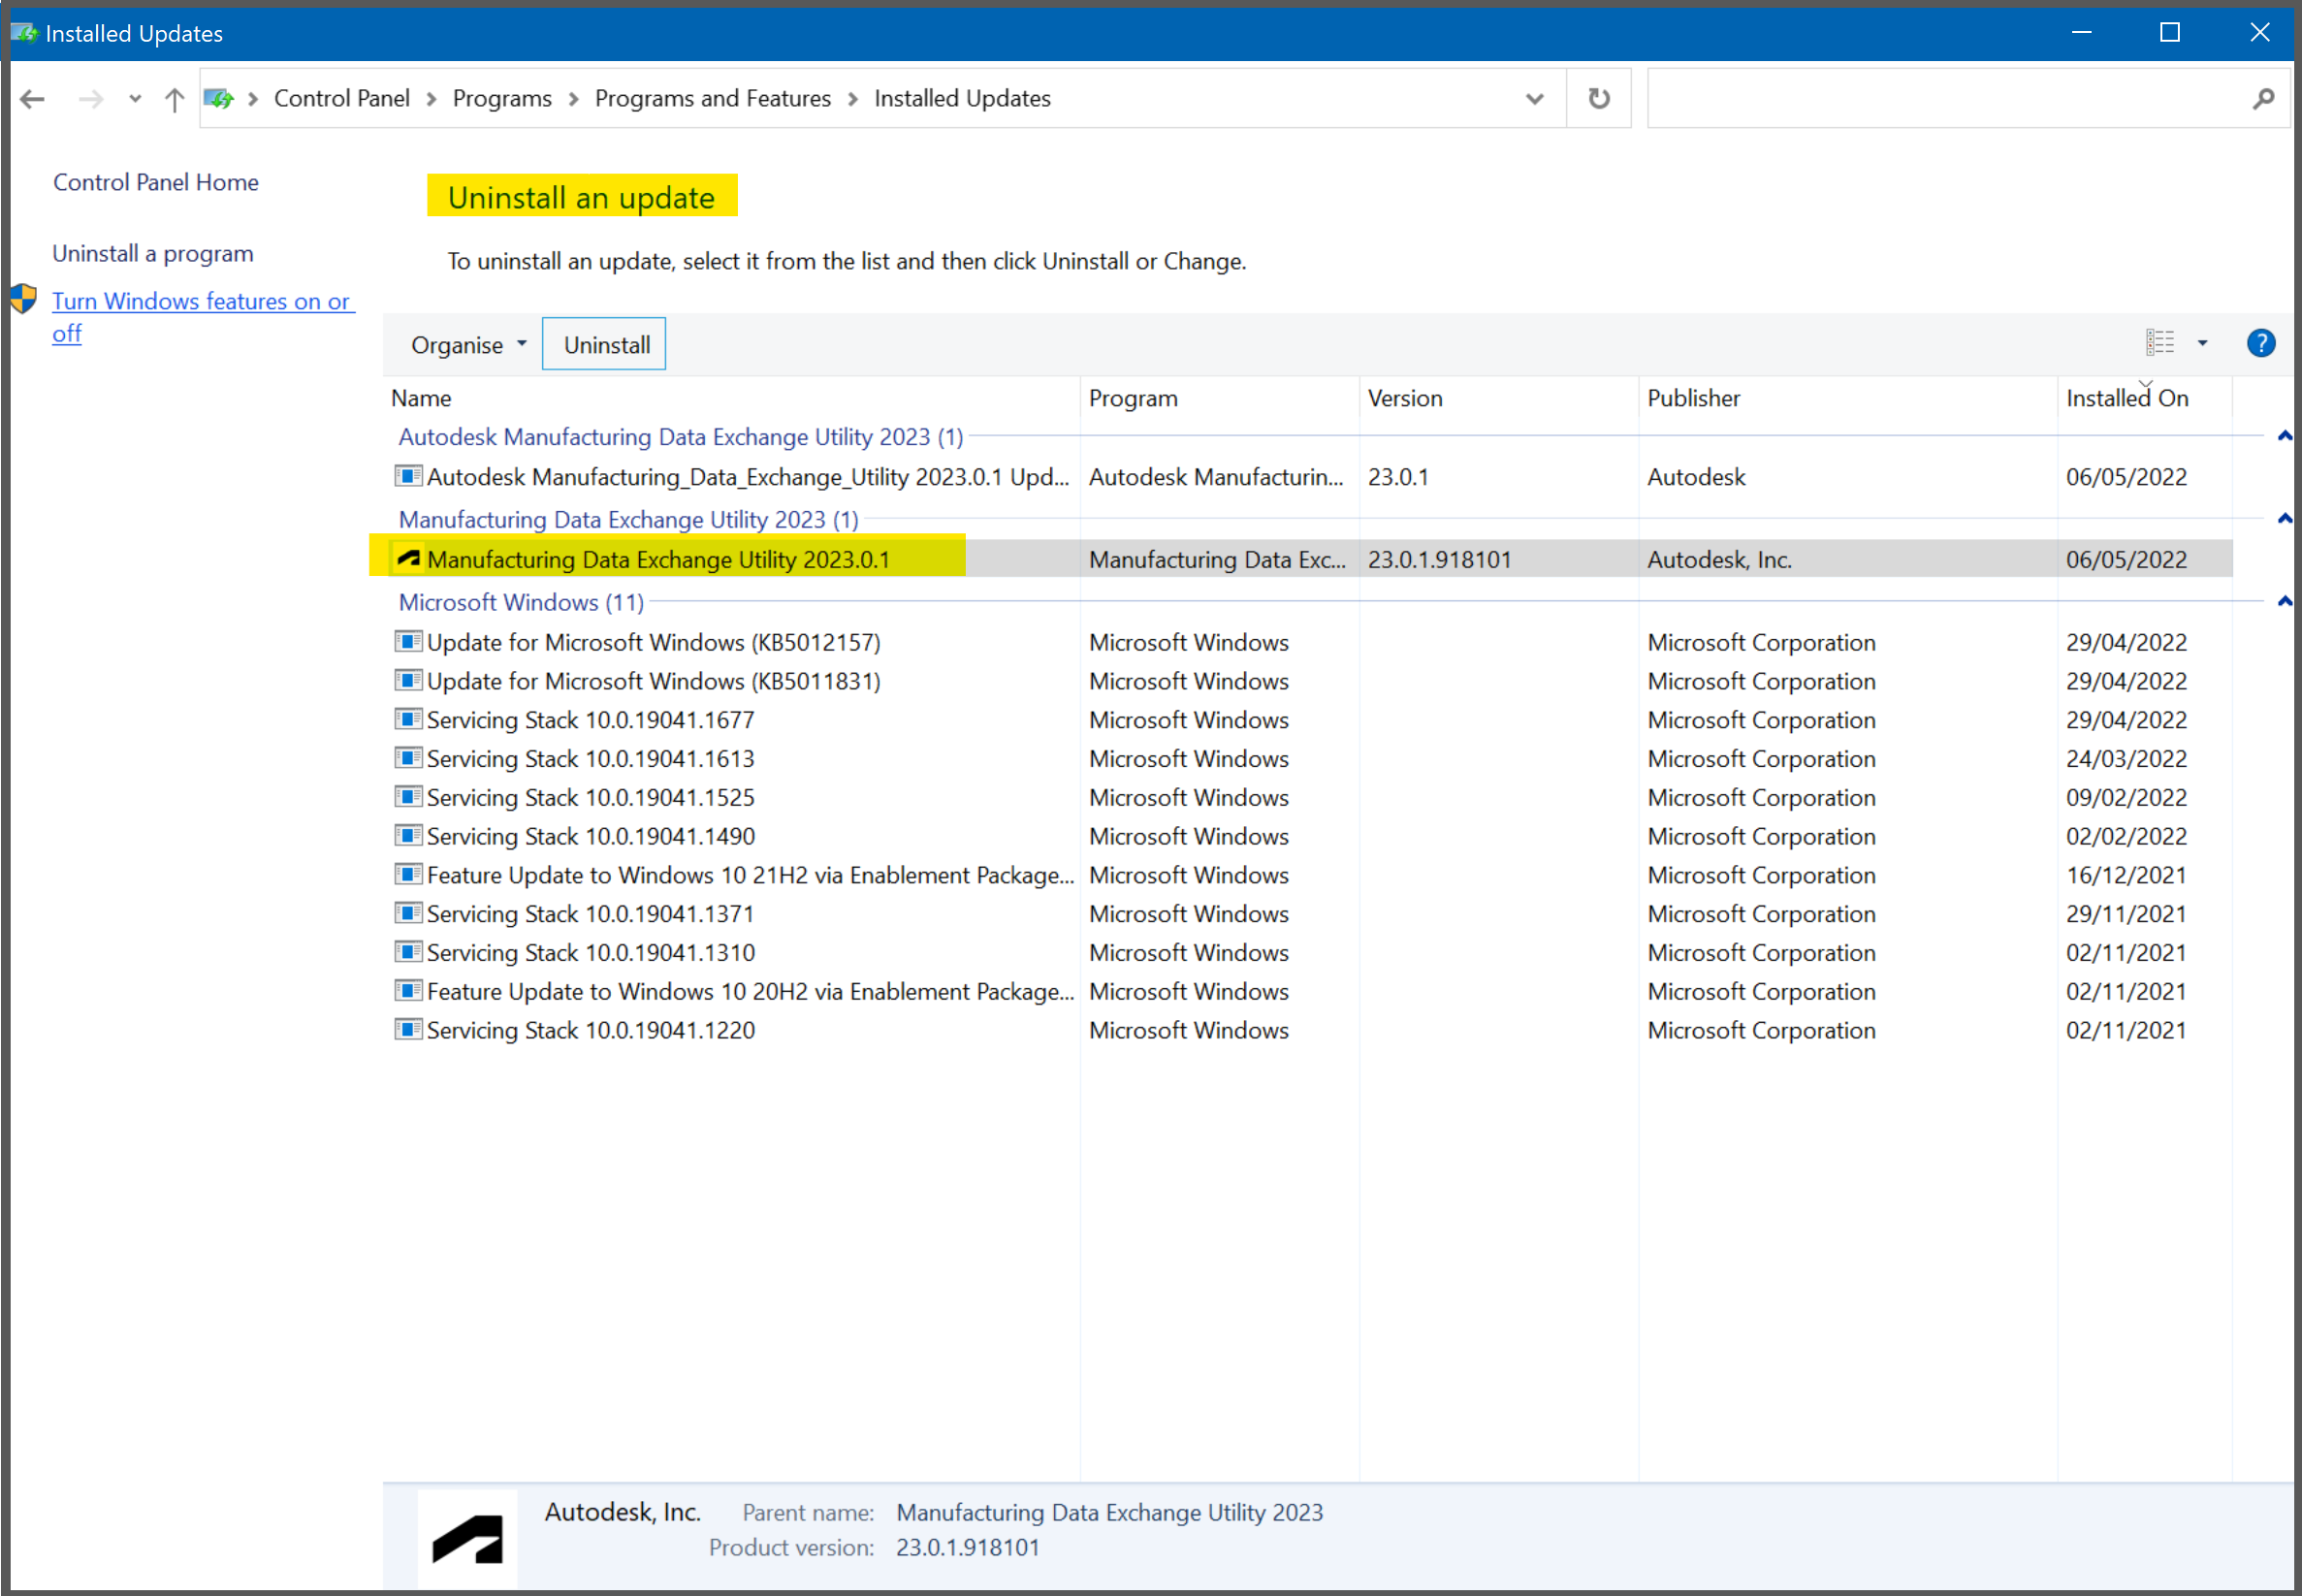The image size is (2302, 1596).
Task: Click the Installed Updates title bar icon
Action: 24,33
